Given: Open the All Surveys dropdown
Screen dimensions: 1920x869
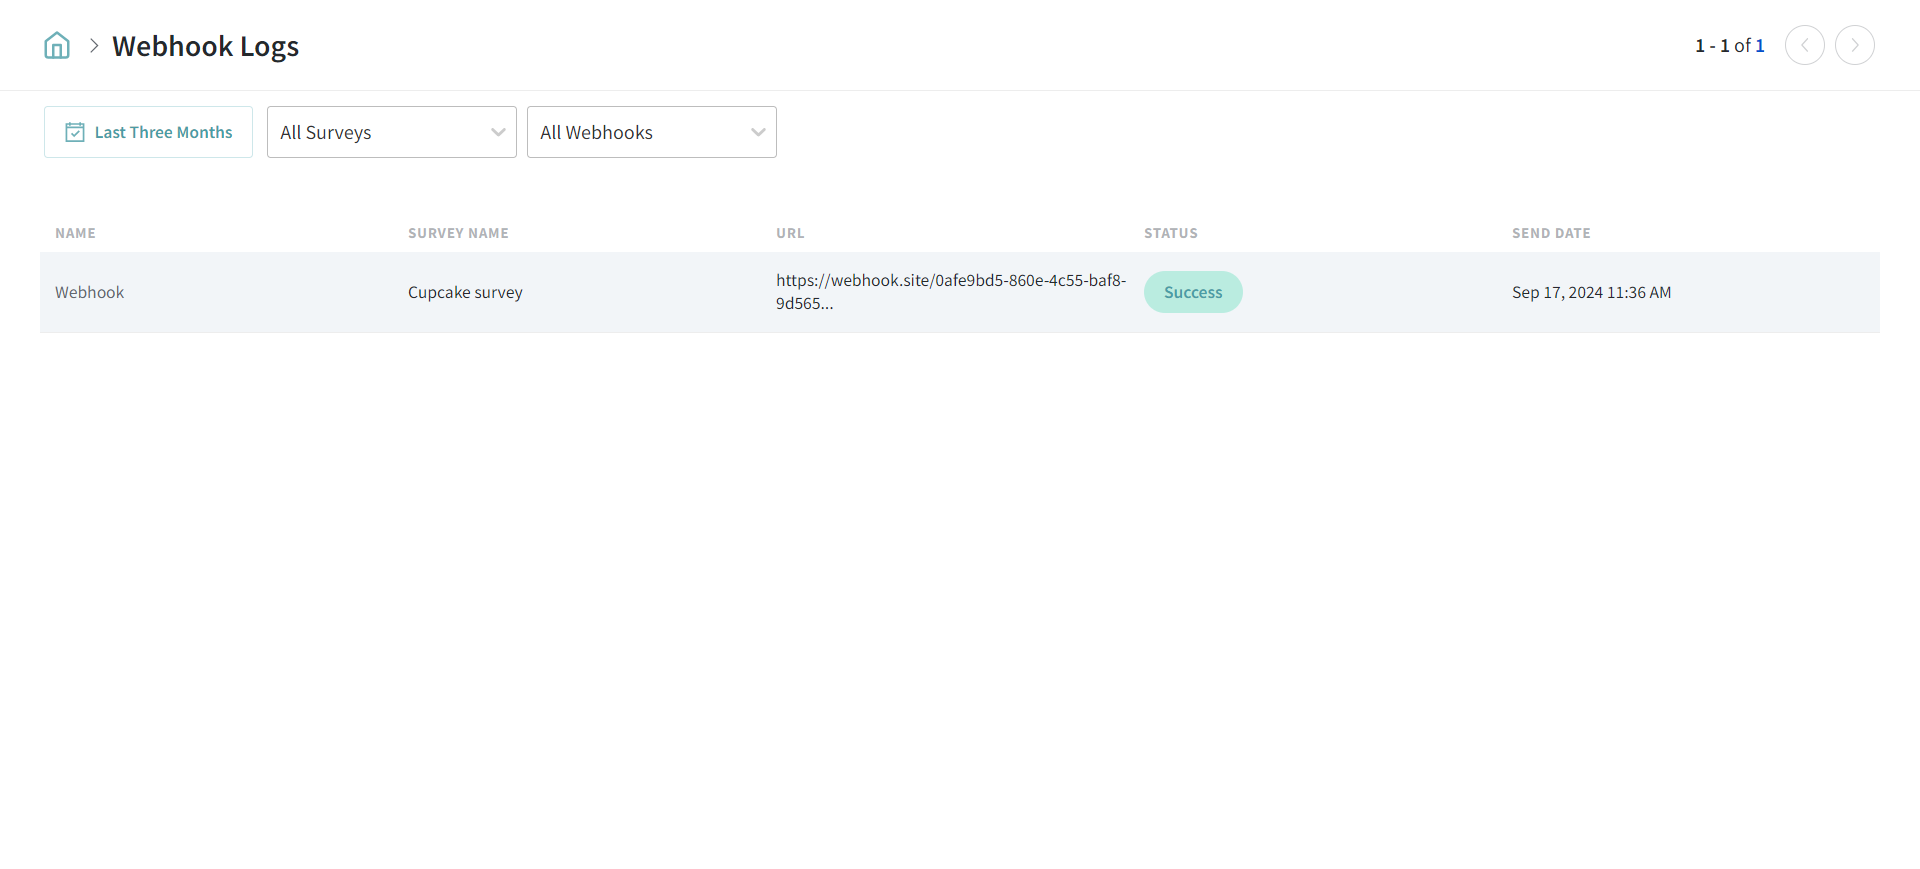Looking at the screenshot, I should pos(380,132).
